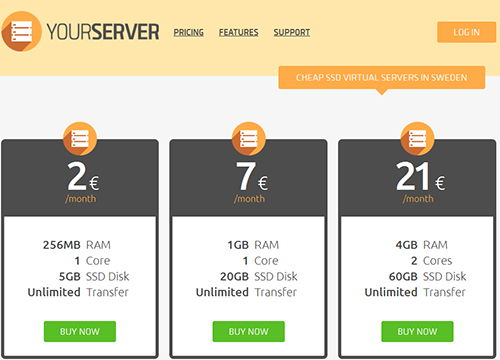Click the 1 Core line in the 1GB plan
The image size is (500, 360).
pyautogui.click(x=260, y=261)
